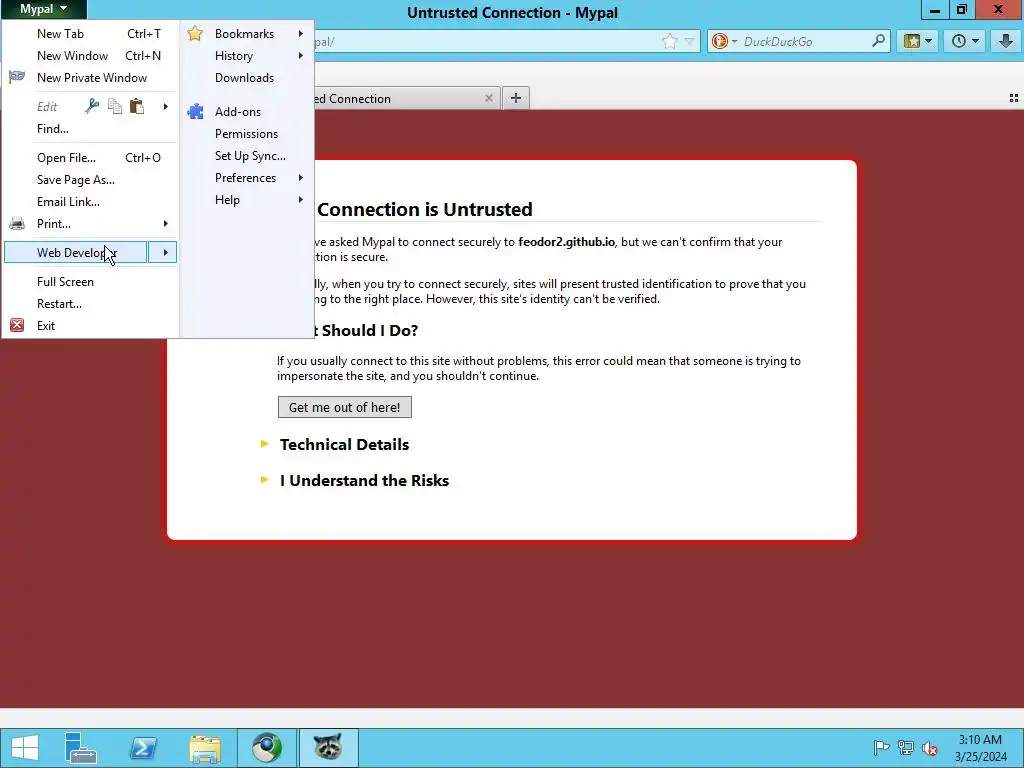Click the search magnifier icon
Screen dimensions: 1024x768
(879, 40)
